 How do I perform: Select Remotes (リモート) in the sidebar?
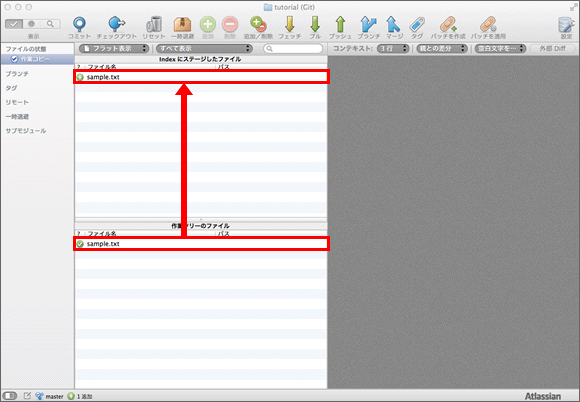(x=17, y=102)
